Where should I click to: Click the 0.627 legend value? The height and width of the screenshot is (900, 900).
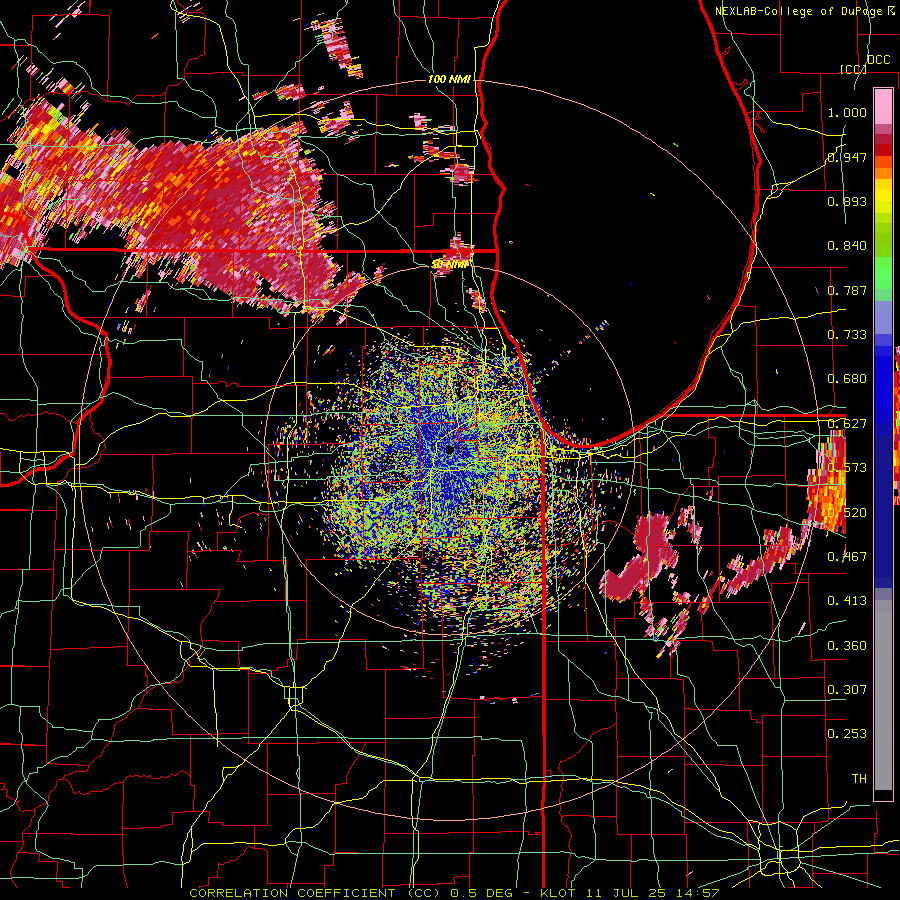tap(847, 424)
